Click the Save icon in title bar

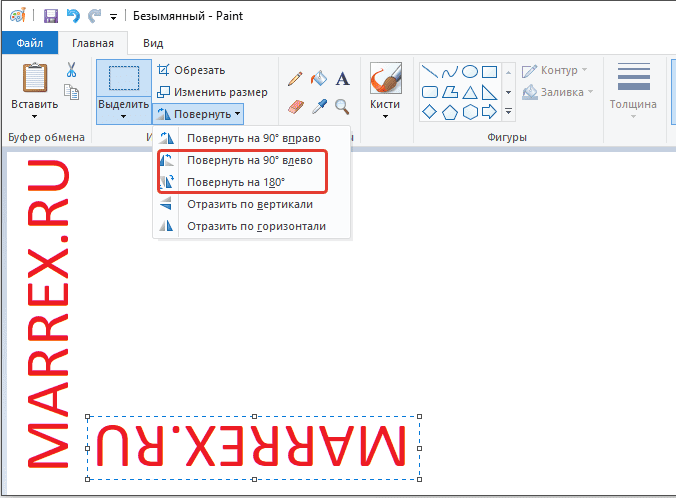(51, 16)
